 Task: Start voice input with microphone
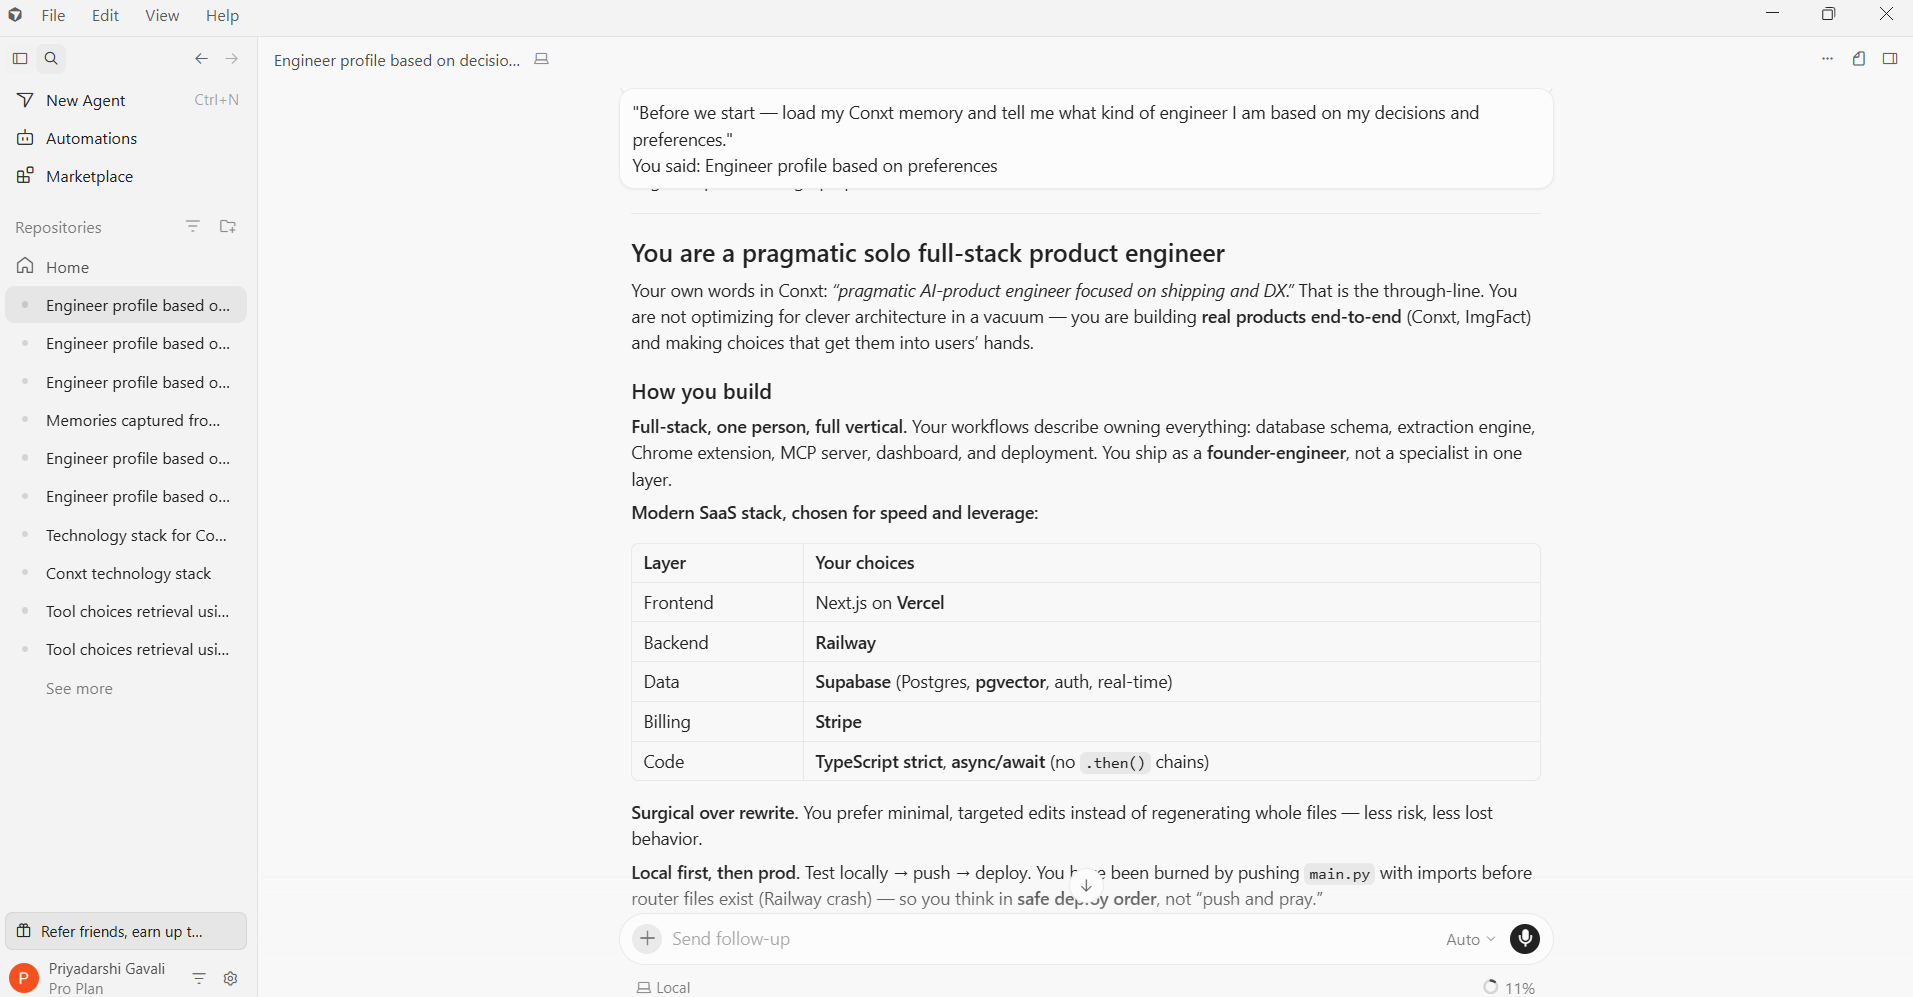pos(1525,939)
